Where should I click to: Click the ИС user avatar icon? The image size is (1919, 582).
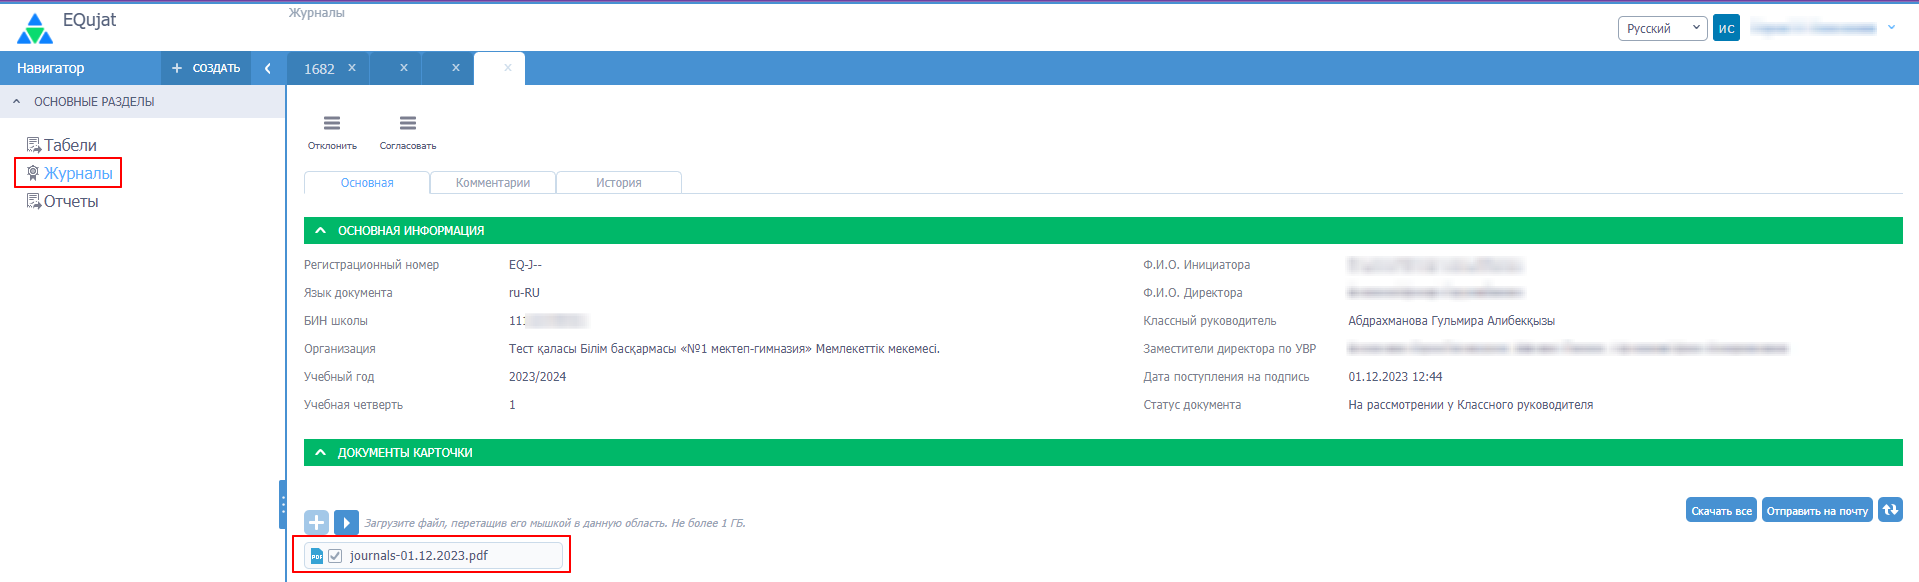click(x=1726, y=28)
